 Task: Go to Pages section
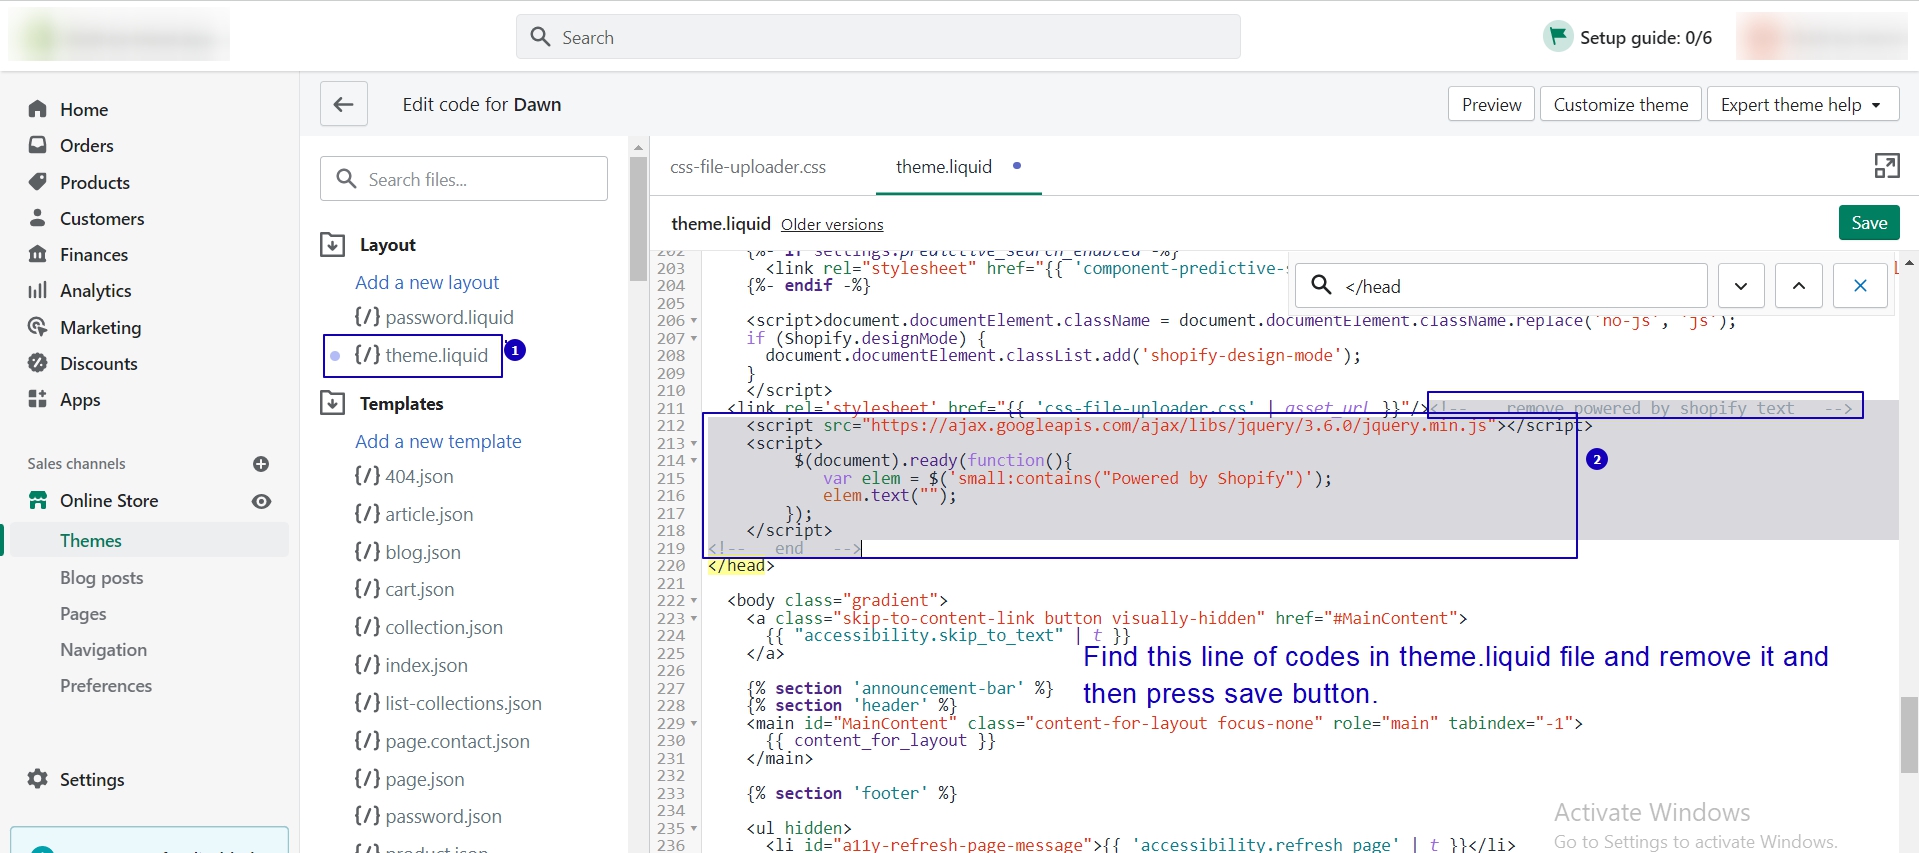click(x=83, y=613)
